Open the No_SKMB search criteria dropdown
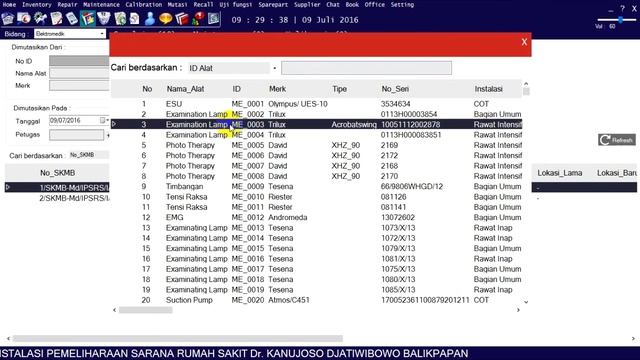 89,155
